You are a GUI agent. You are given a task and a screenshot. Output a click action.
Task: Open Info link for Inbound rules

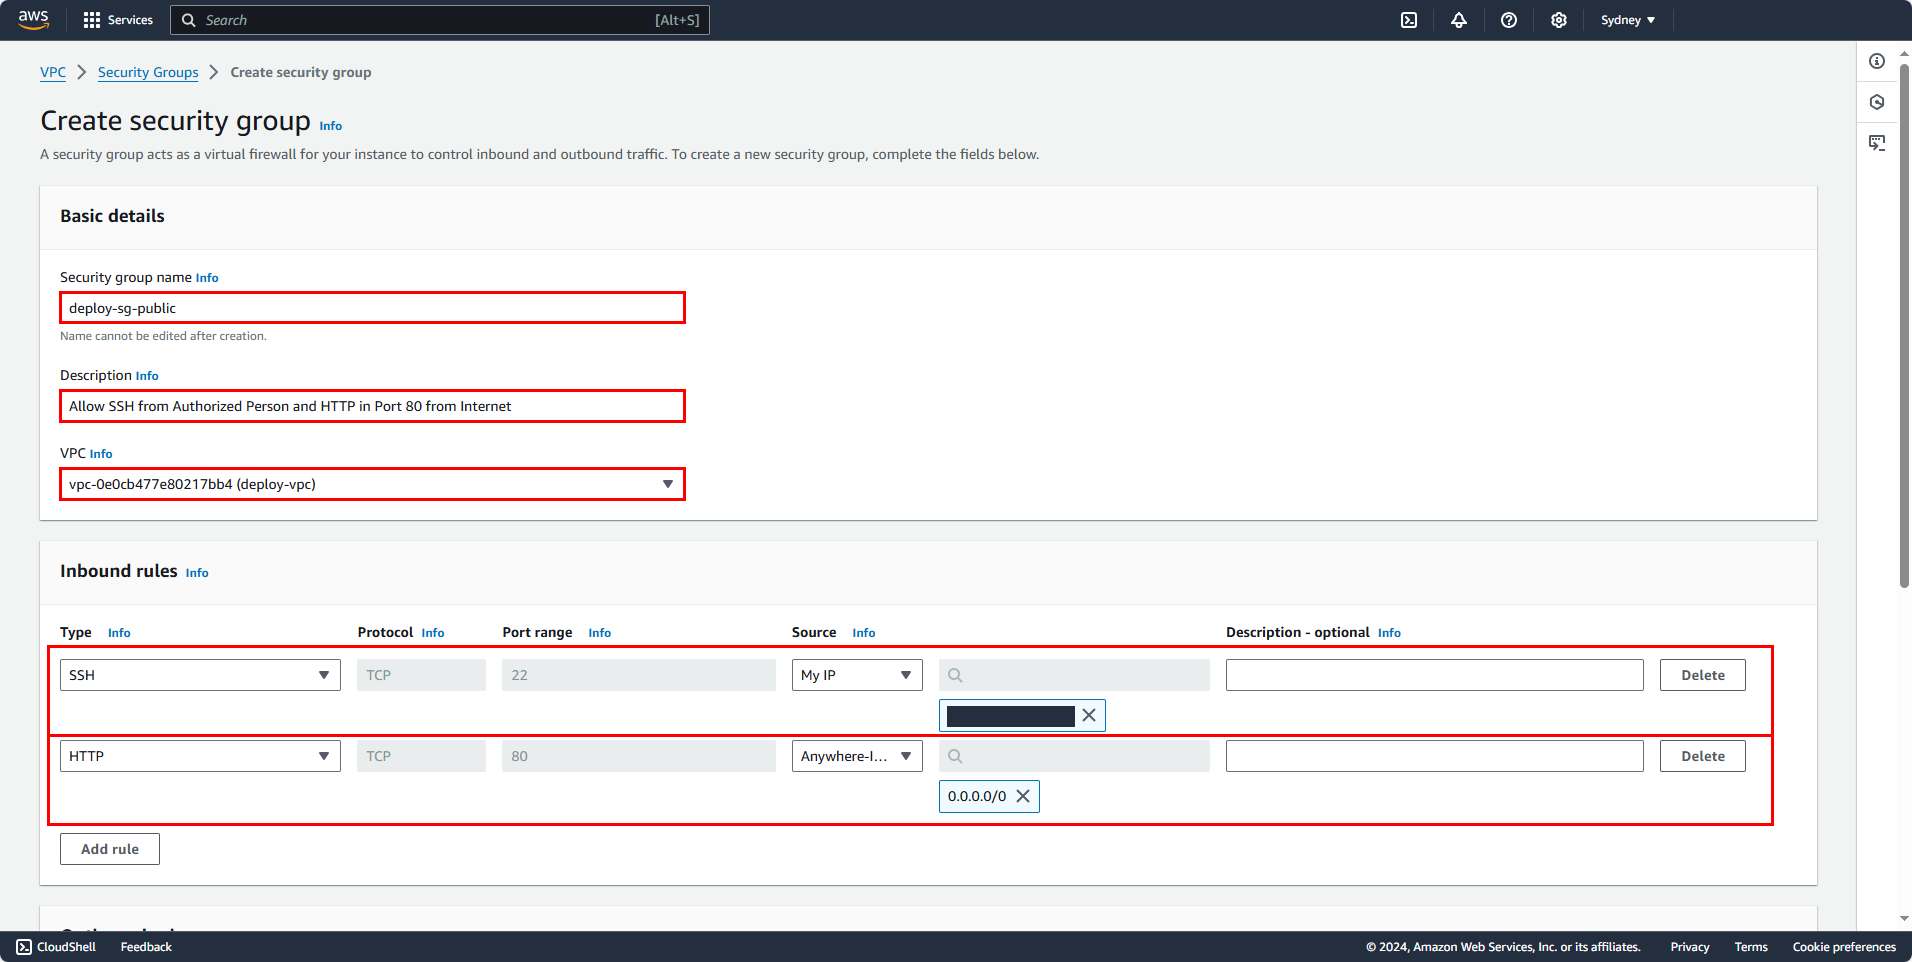click(197, 573)
